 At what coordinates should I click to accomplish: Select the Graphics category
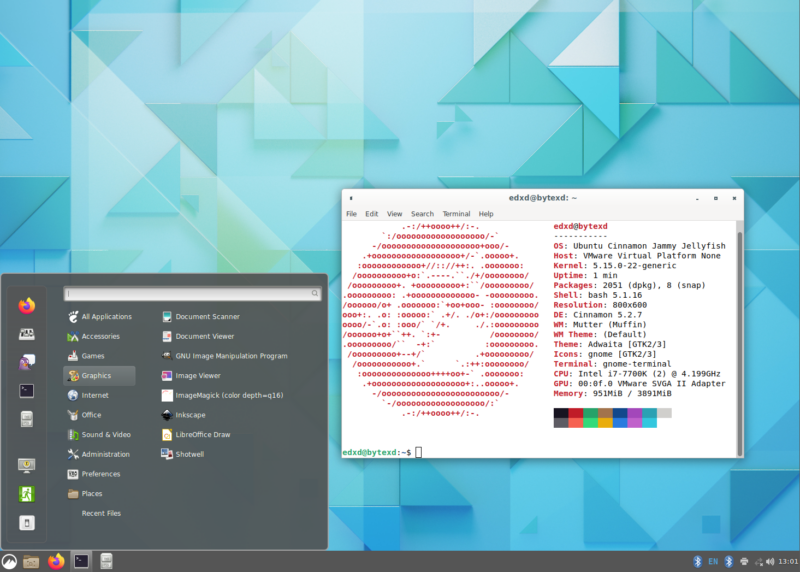click(99, 376)
